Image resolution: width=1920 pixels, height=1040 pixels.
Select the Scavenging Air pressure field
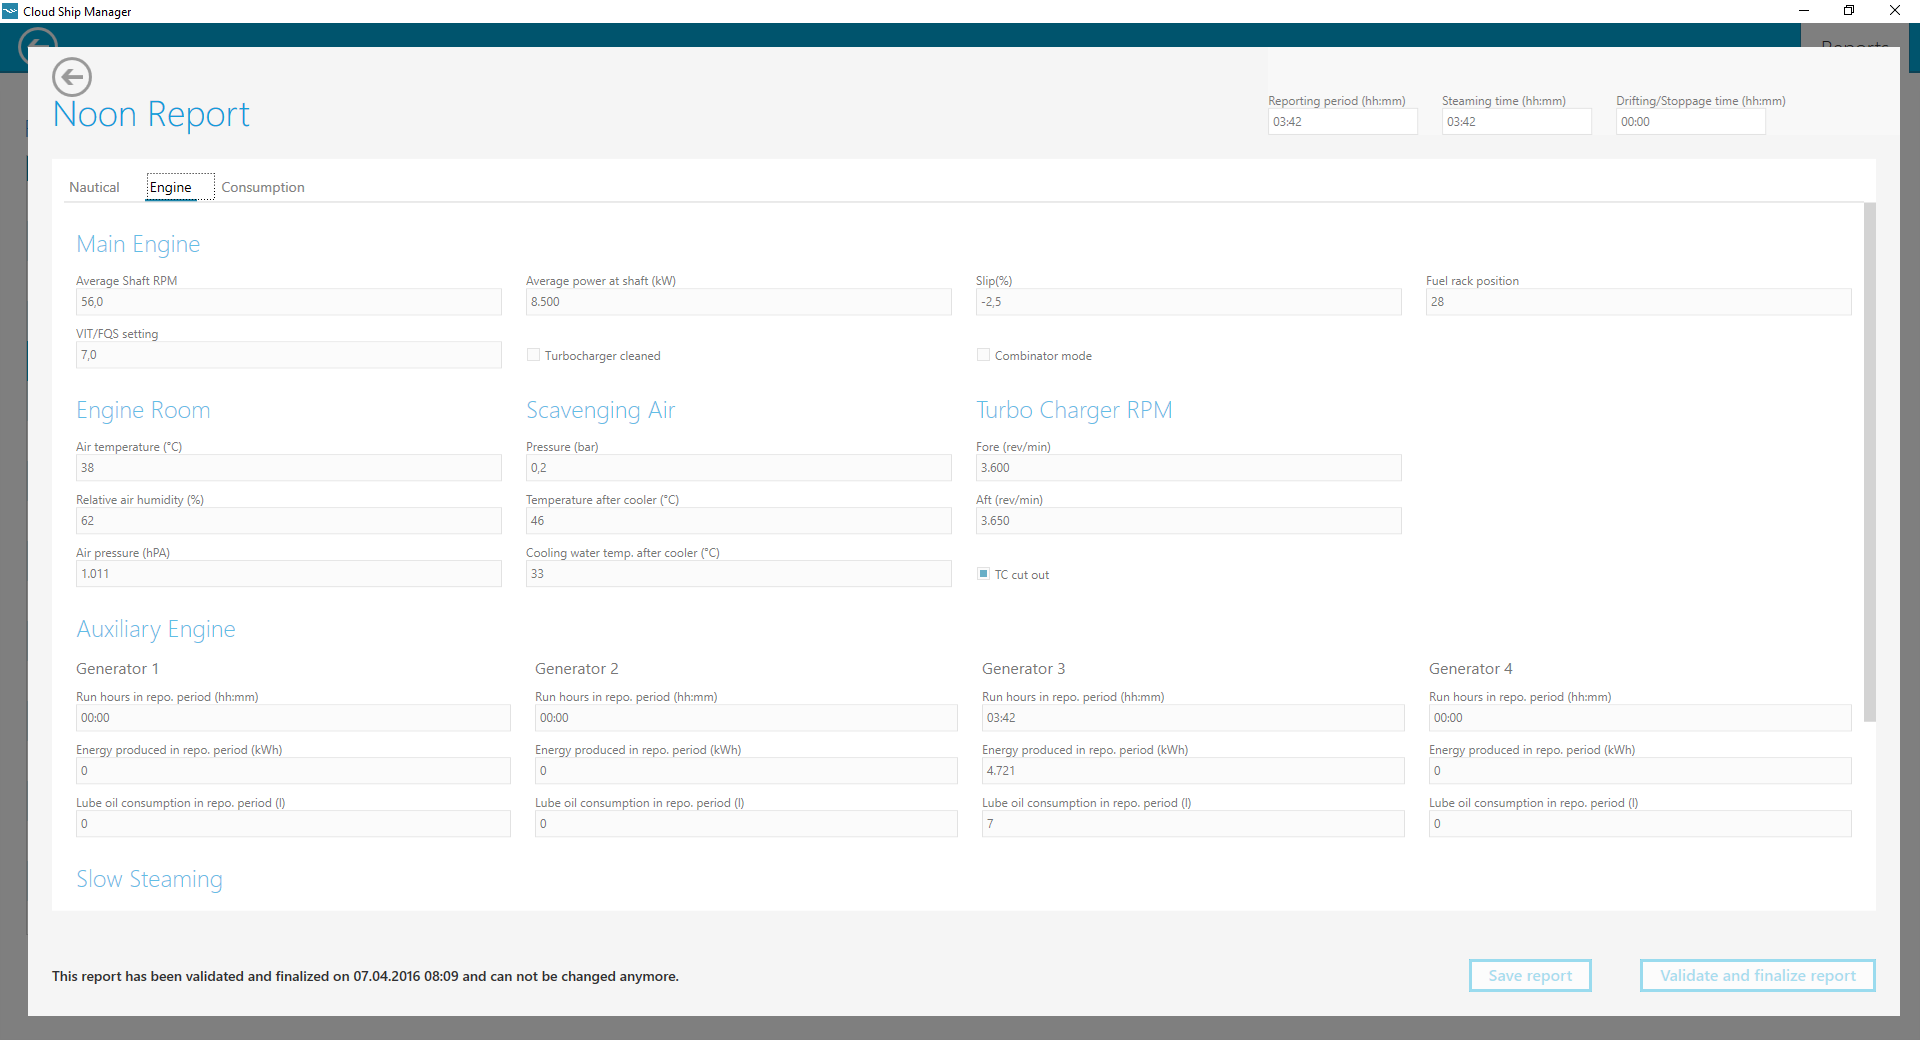pyautogui.click(x=738, y=468)
